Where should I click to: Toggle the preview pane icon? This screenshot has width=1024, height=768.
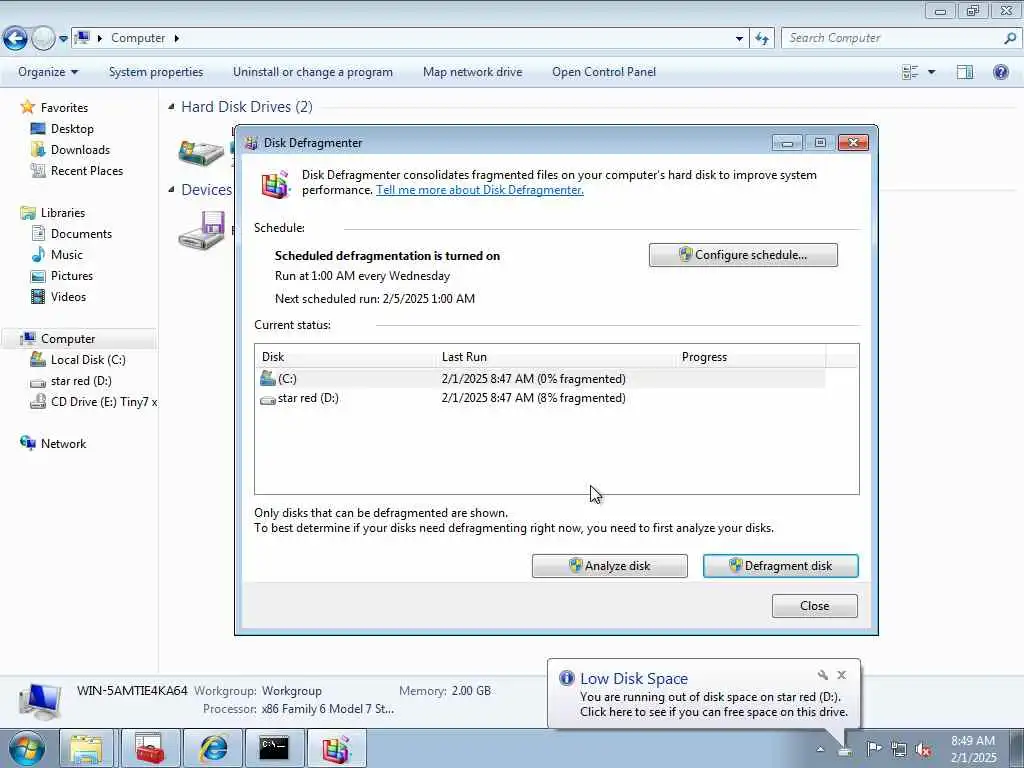(965, 72)
